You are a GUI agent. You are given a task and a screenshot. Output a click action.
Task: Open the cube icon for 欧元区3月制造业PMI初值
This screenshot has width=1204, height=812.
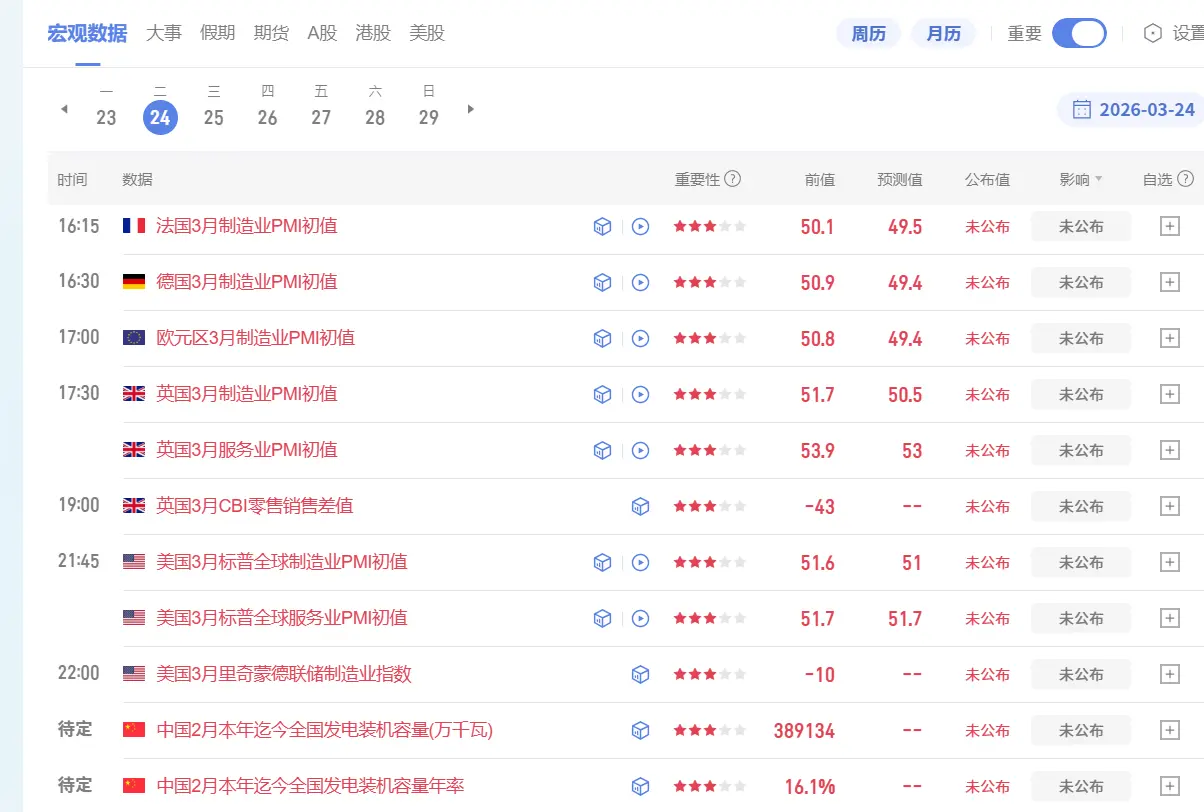[602, 339]
